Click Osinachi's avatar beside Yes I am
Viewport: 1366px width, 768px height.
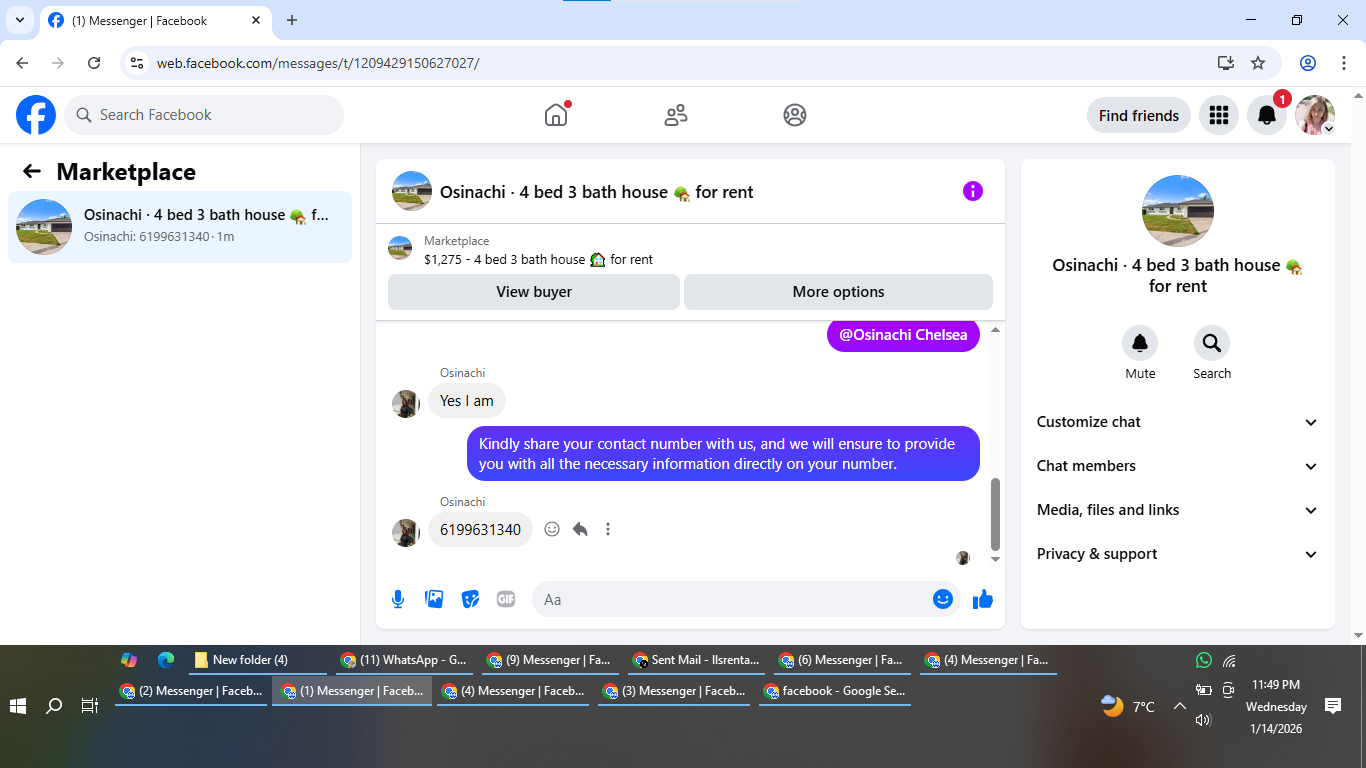pos(405,403)
